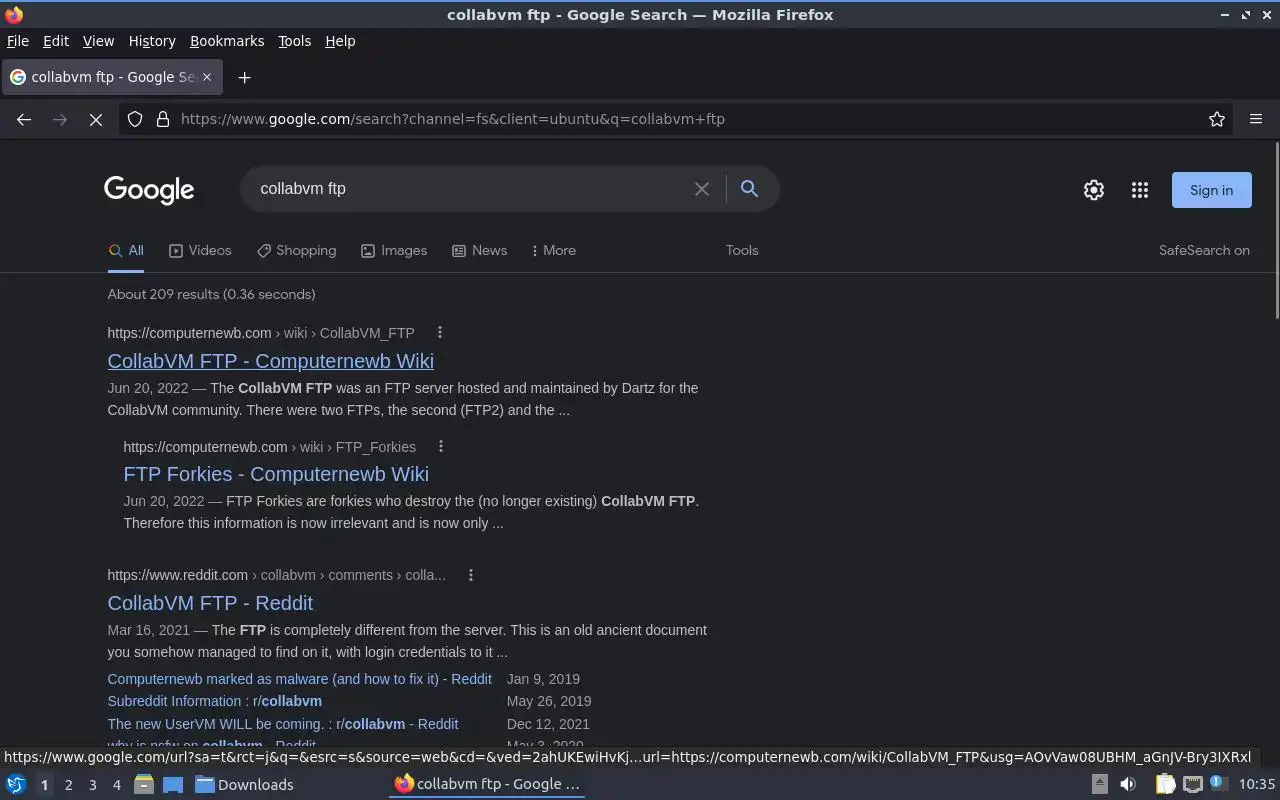Open Computernewb marked as malware Reddit link
This screenshot has height=800, width=1280.
click(299, 679)
